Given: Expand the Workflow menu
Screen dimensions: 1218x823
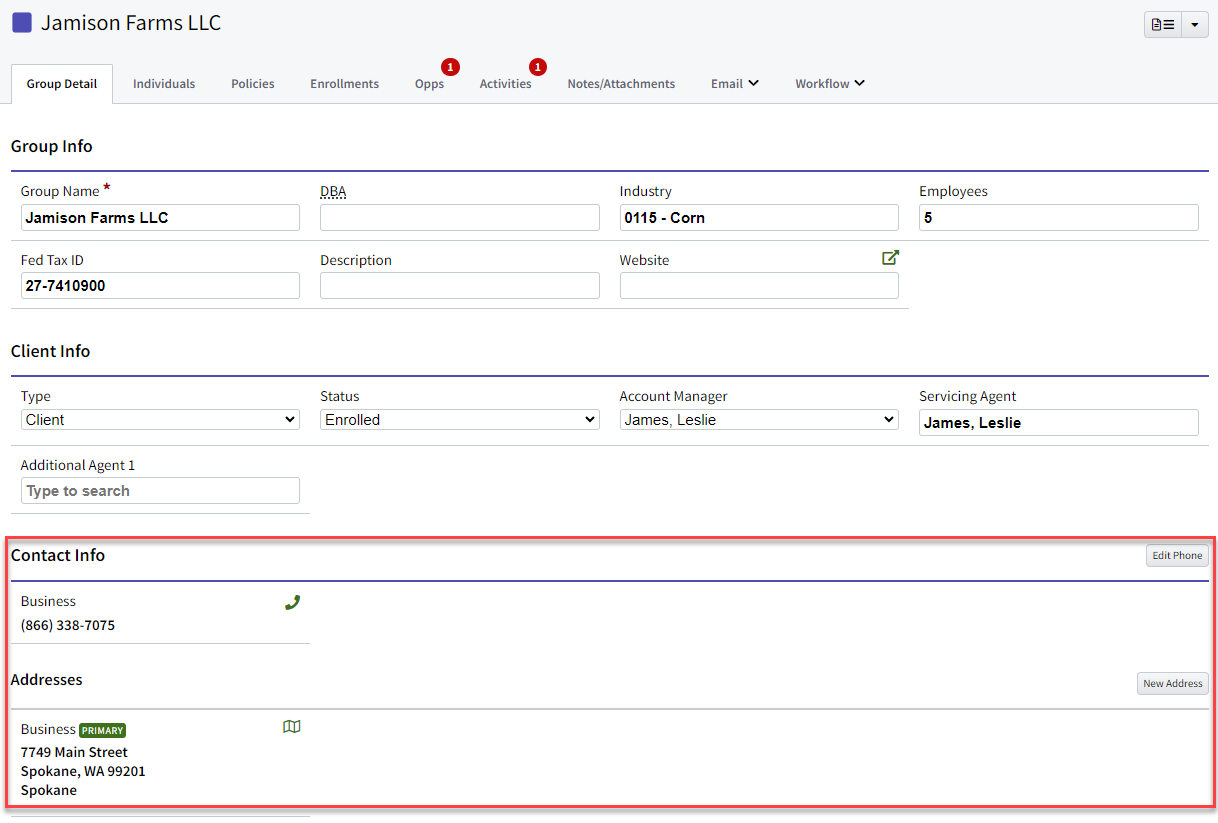Looking at the screenshot, I should [829, 83].
